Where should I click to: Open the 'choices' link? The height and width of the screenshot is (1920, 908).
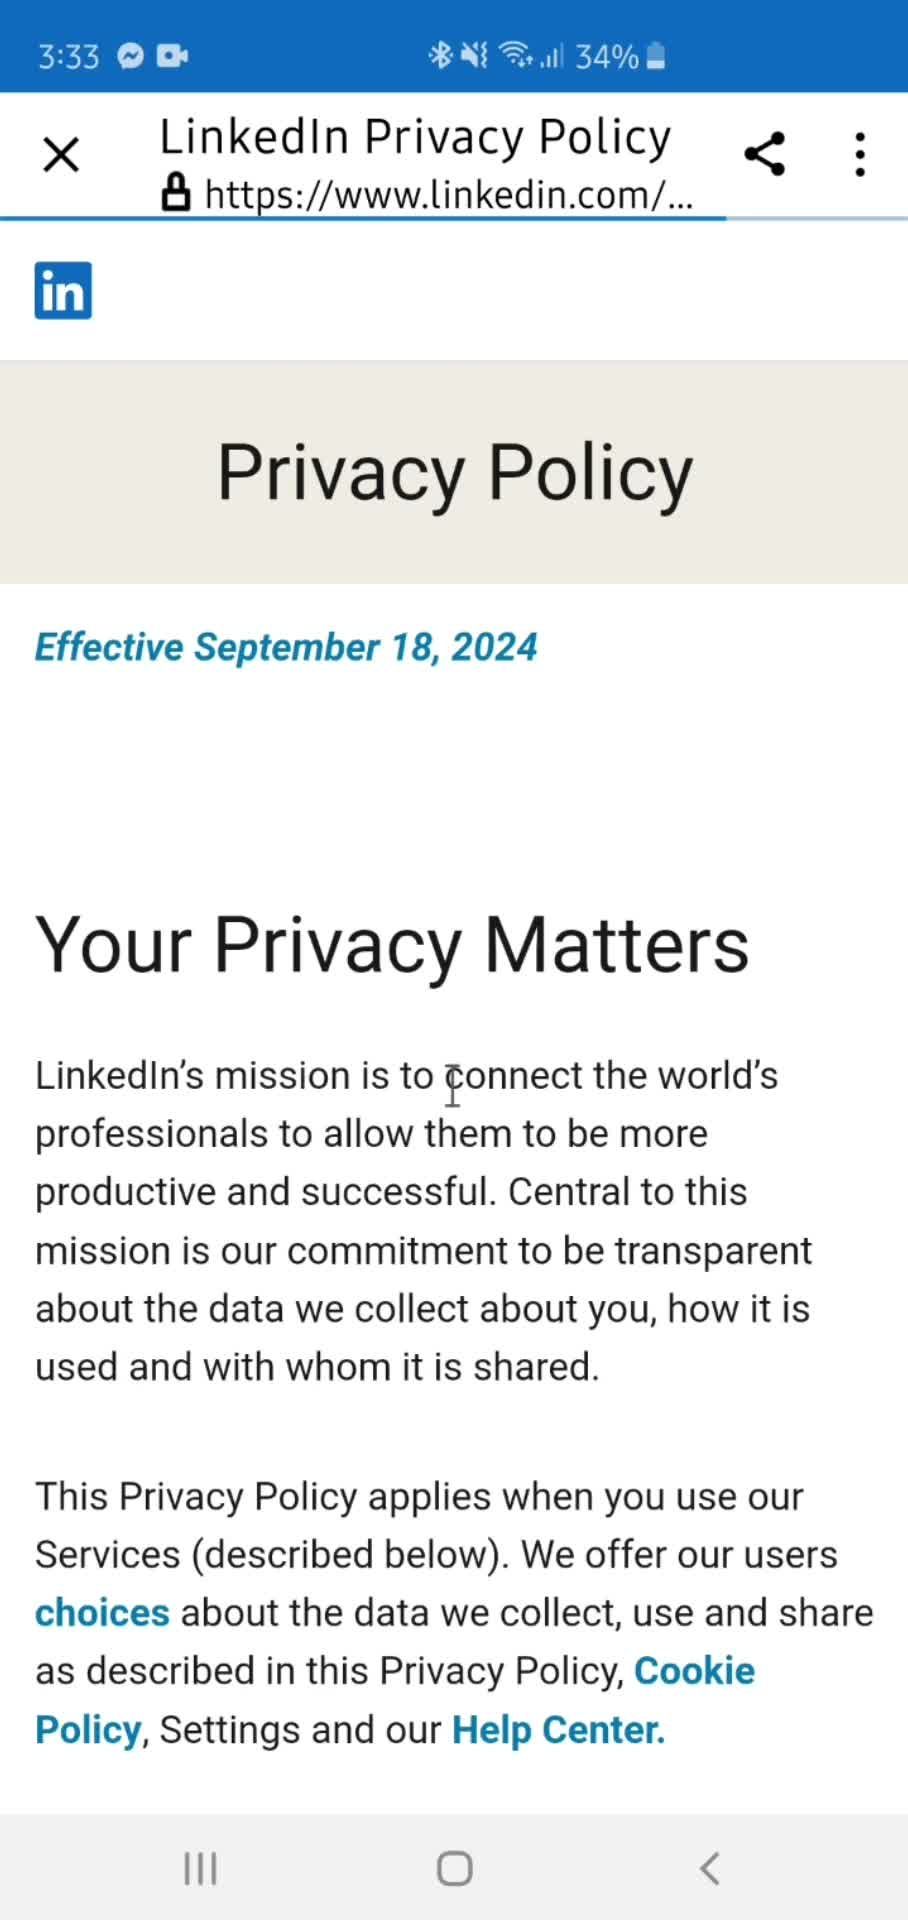click(x=102, y=1613)
